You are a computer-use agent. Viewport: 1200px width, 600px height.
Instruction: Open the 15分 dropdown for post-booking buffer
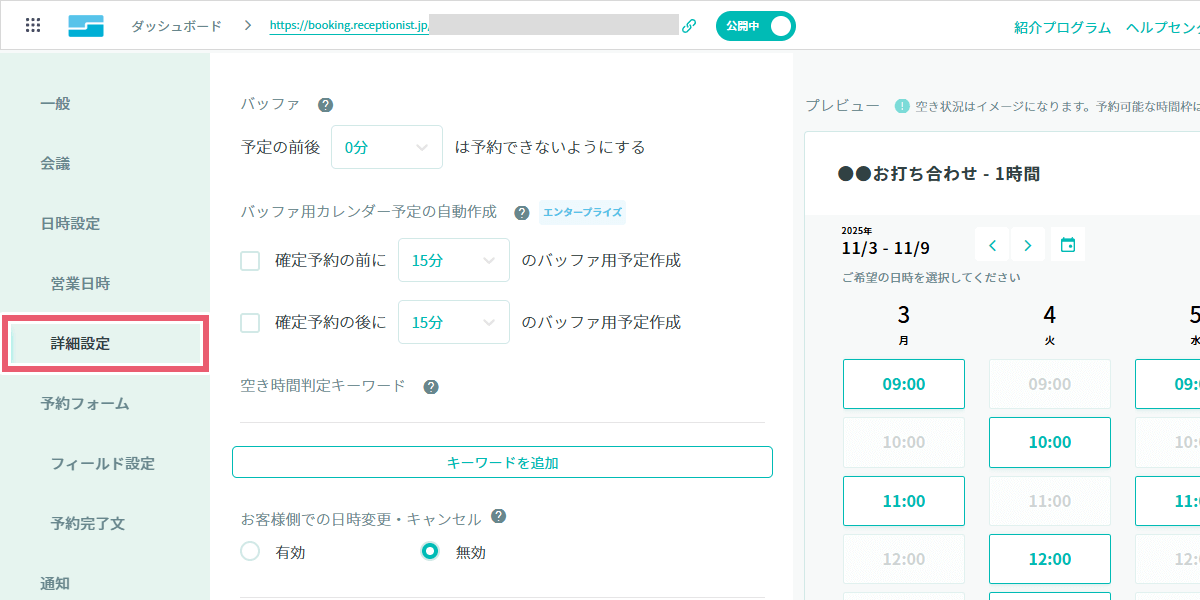[x=453, y=322]
